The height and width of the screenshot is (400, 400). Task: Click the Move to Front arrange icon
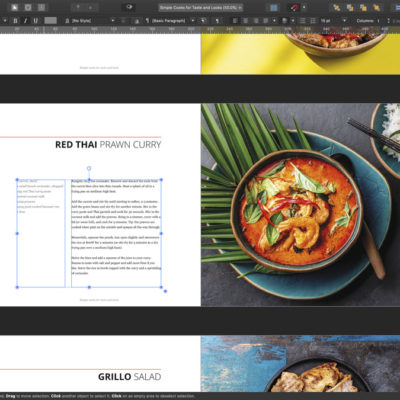tap(376, 7)
